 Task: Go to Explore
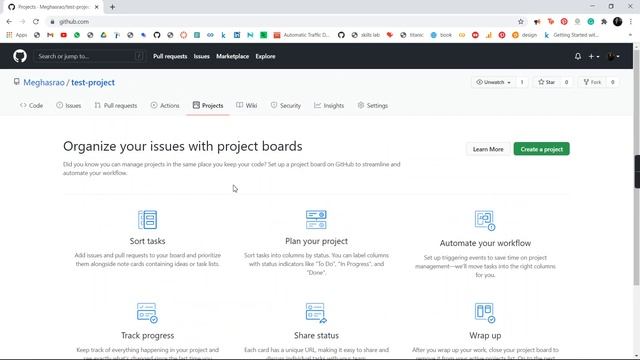tap(265, 56)
